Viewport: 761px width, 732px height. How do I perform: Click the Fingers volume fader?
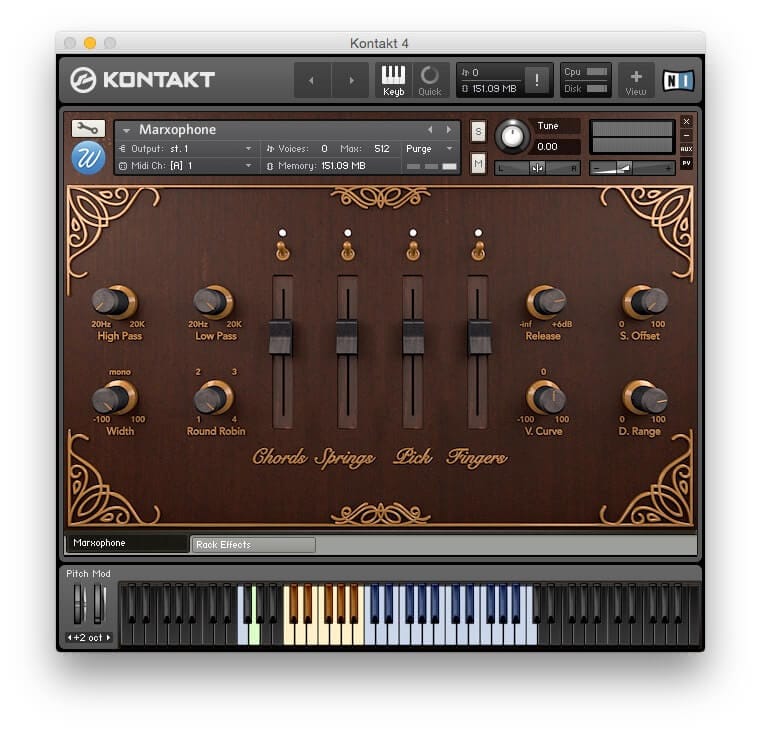479,337
